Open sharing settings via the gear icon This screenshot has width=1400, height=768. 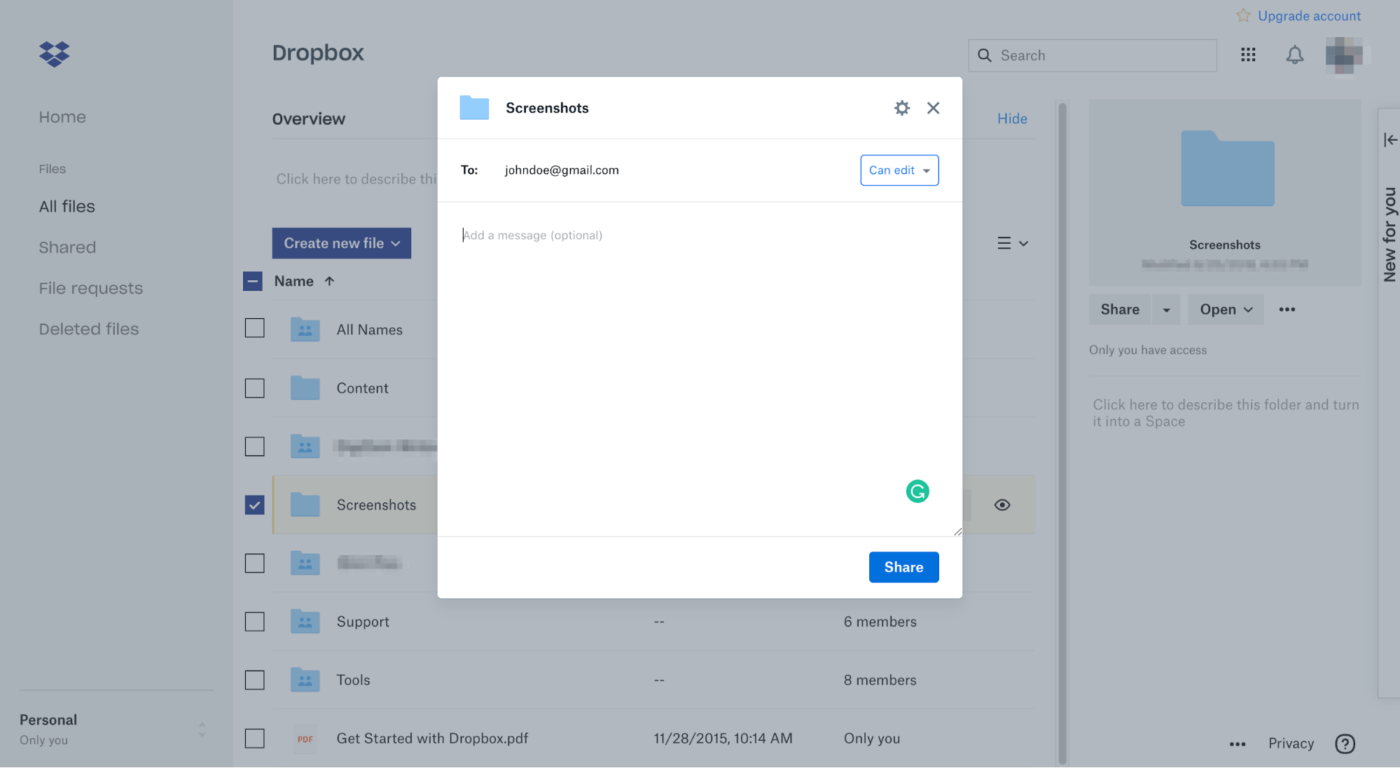[901, 107]
